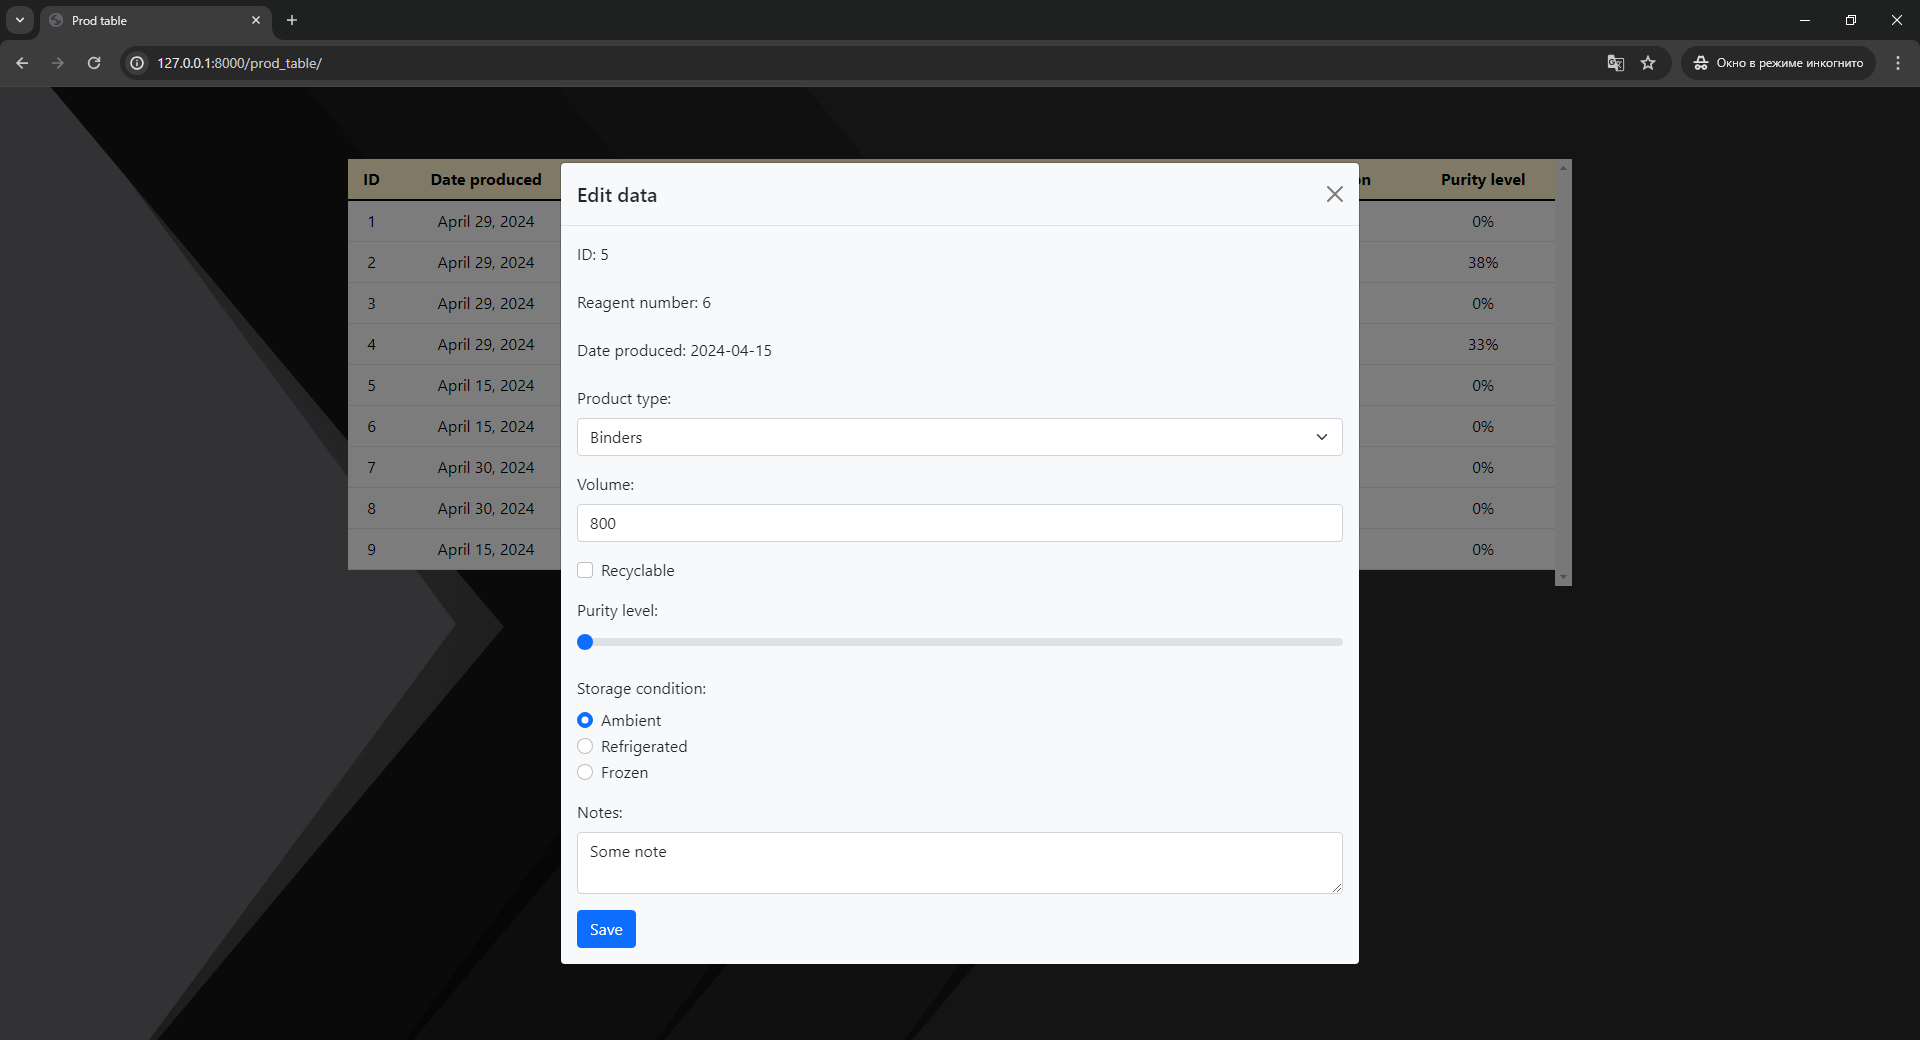Open Chrome's three-dot menu
The width and height of the screenshot is (1920, 1040).
[1898, 62]
